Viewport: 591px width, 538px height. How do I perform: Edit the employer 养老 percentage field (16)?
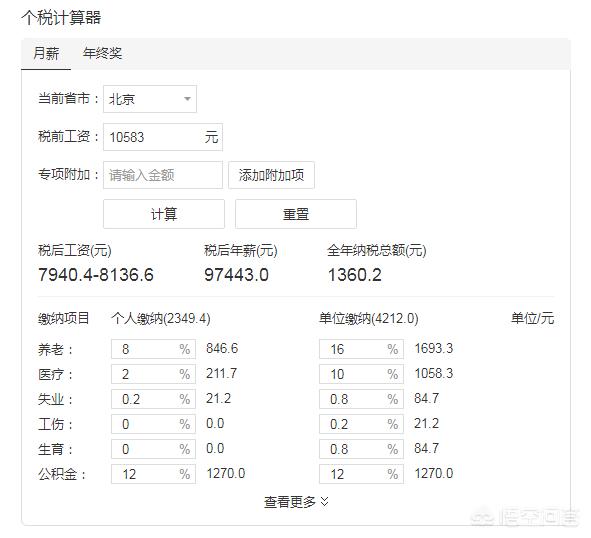(x=361, y=349)
